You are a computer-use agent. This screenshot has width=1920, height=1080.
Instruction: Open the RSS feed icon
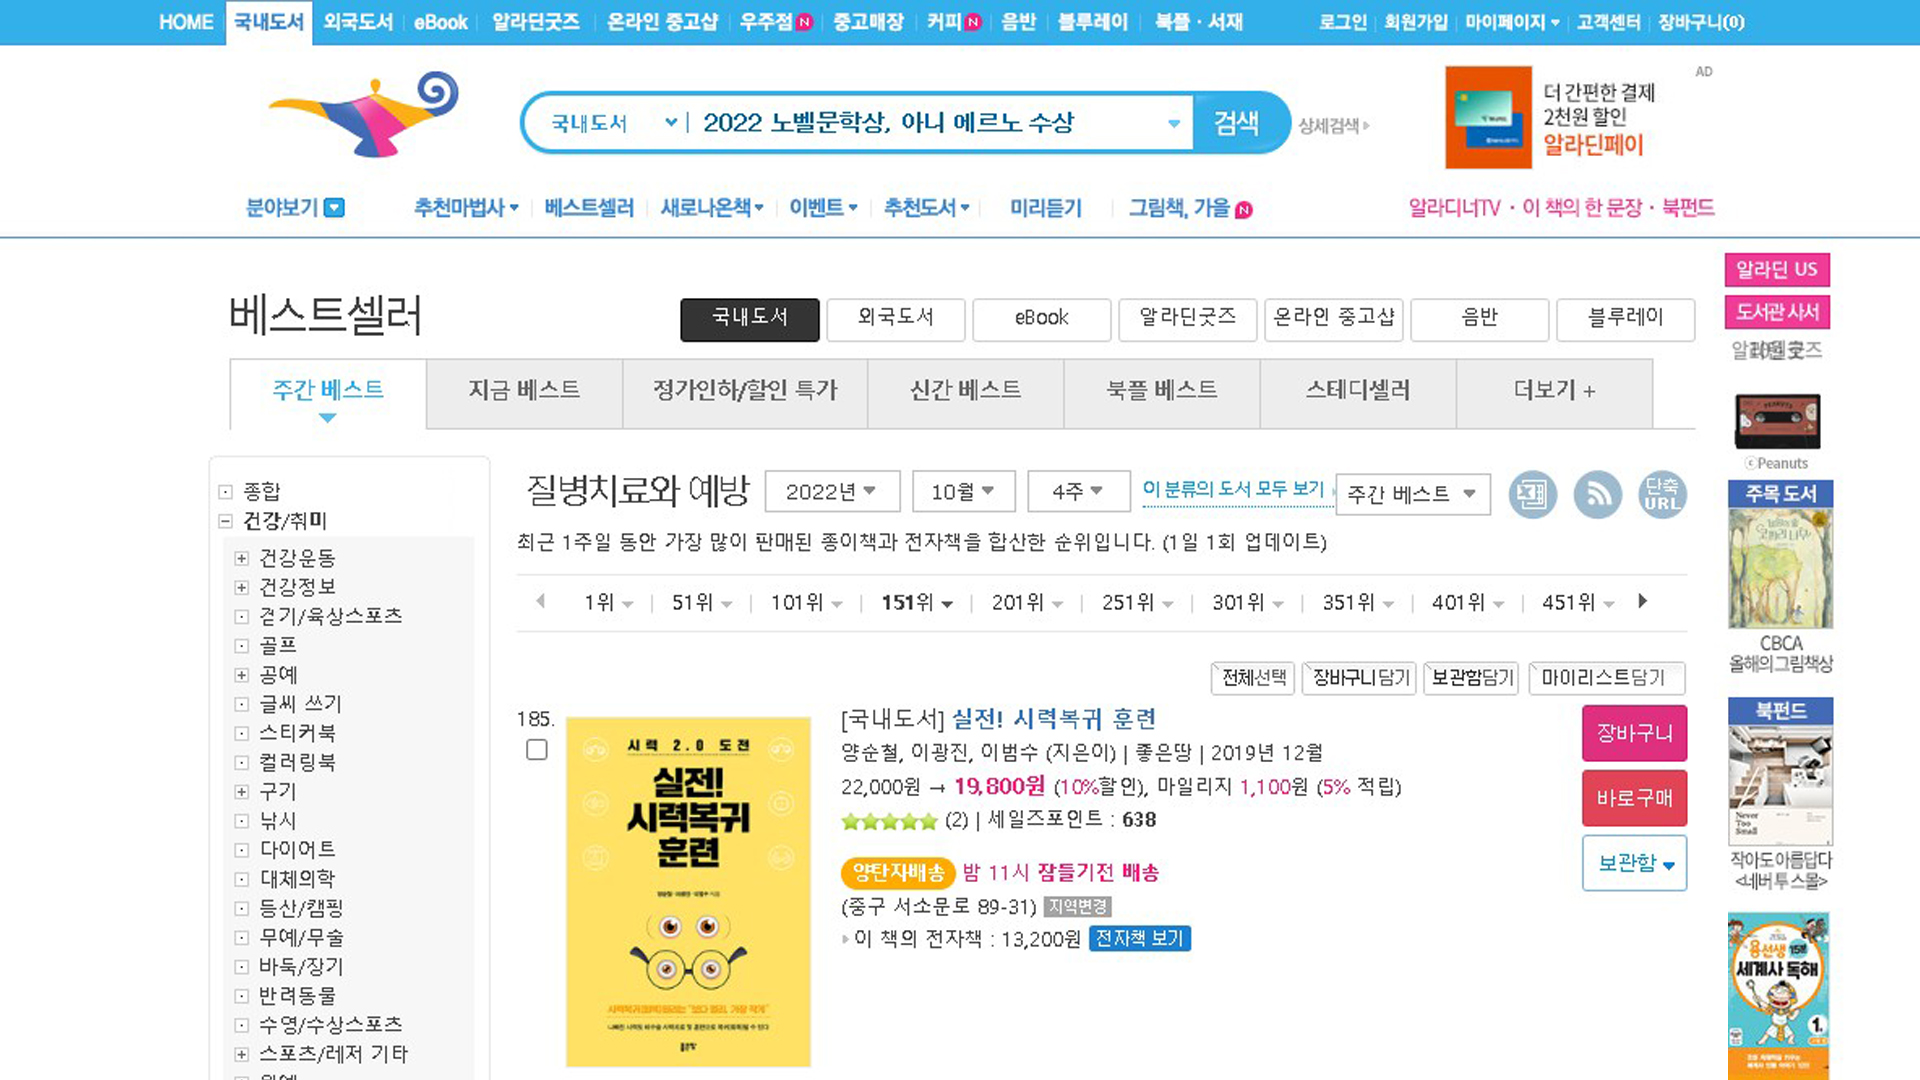tap(1597, 494)
